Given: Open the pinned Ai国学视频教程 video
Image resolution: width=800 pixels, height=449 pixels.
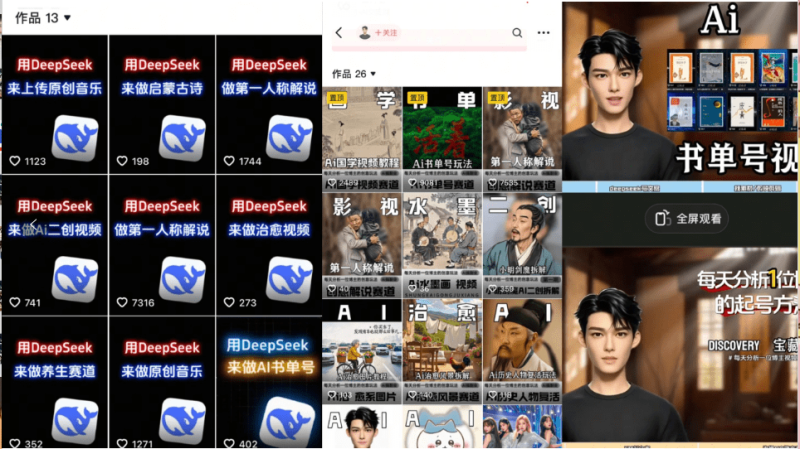Looking at the screenshot, I should (362, 138).
